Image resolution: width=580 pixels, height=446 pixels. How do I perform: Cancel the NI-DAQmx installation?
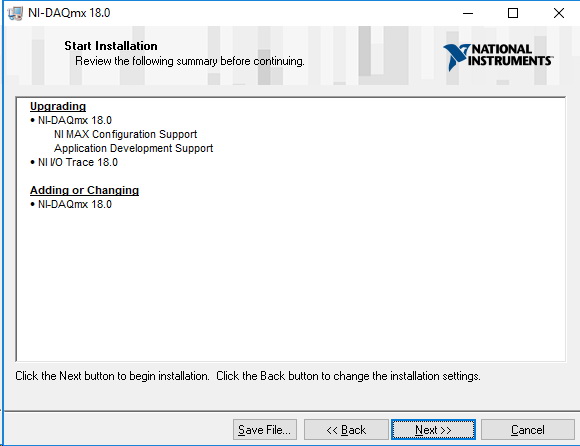(527, 430)
